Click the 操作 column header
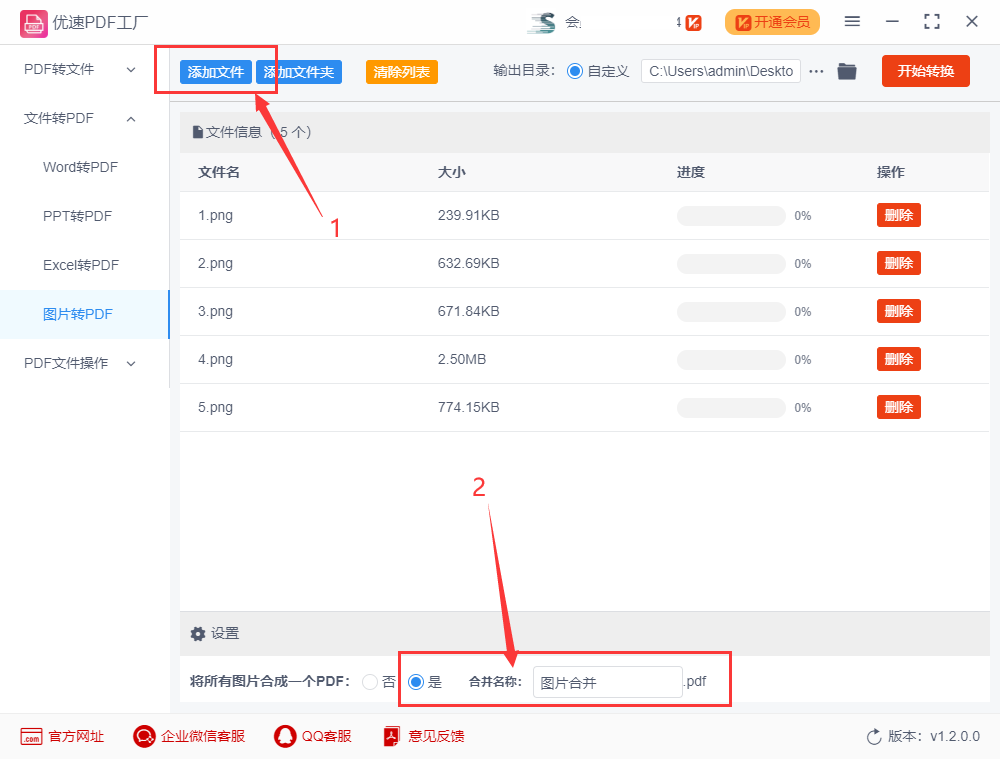Image resolution: width=1000 pixels, height=760 pixels. (890, 172)
